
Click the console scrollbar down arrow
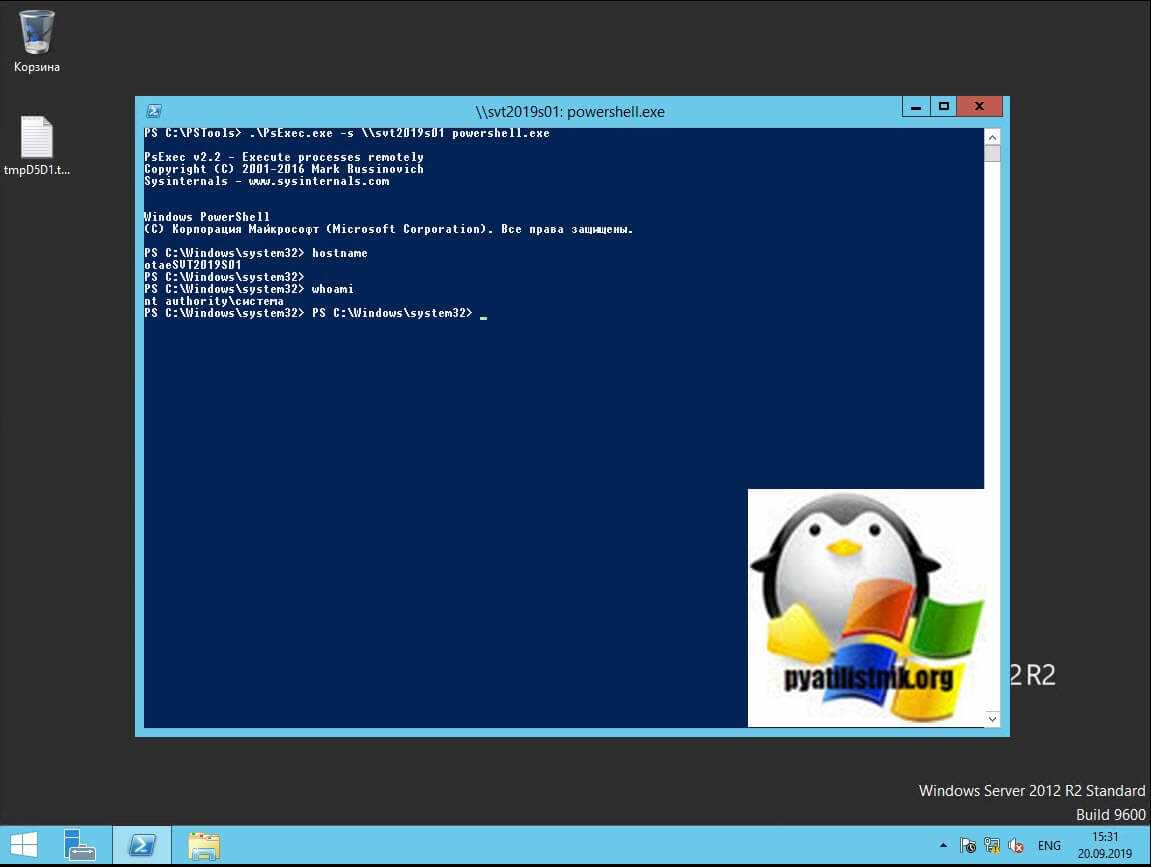coord(992,718)
